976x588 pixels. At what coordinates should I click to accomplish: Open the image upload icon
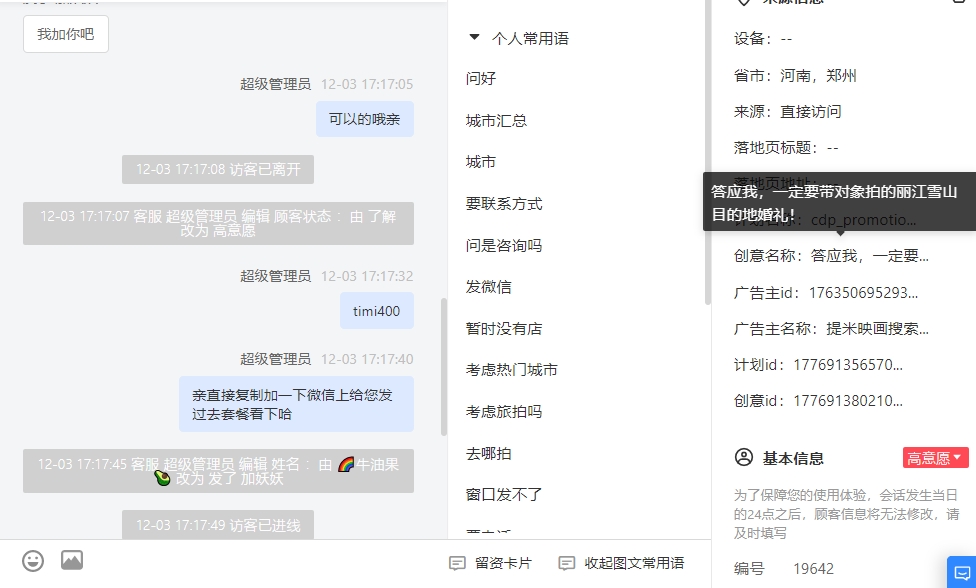(72, 560)
